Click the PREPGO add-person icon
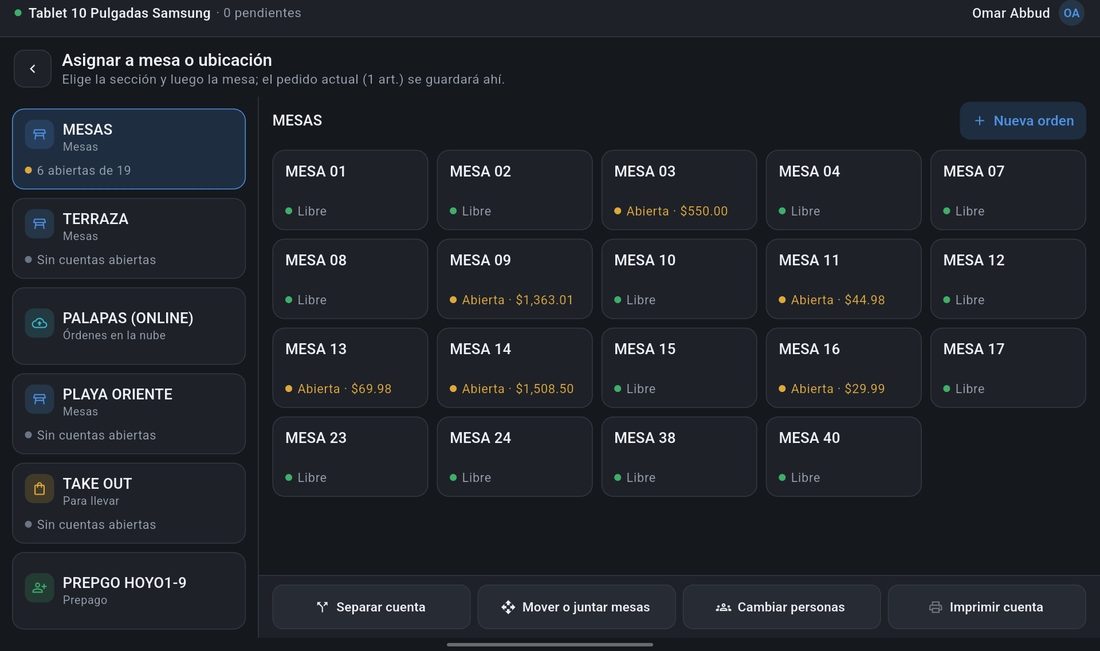This screenshot has height=651, width=1100. [x=39, y=588]
